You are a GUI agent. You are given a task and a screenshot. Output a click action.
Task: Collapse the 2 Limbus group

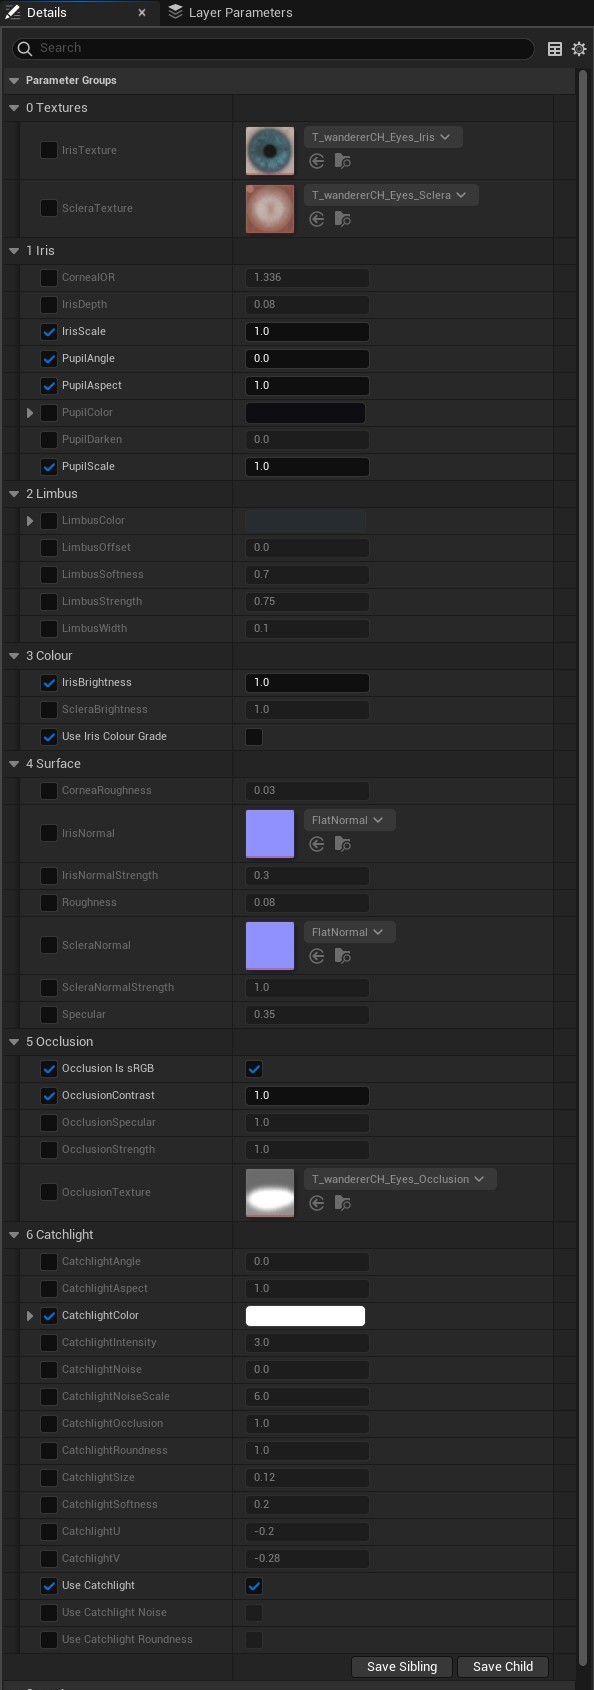coord(14,493)
